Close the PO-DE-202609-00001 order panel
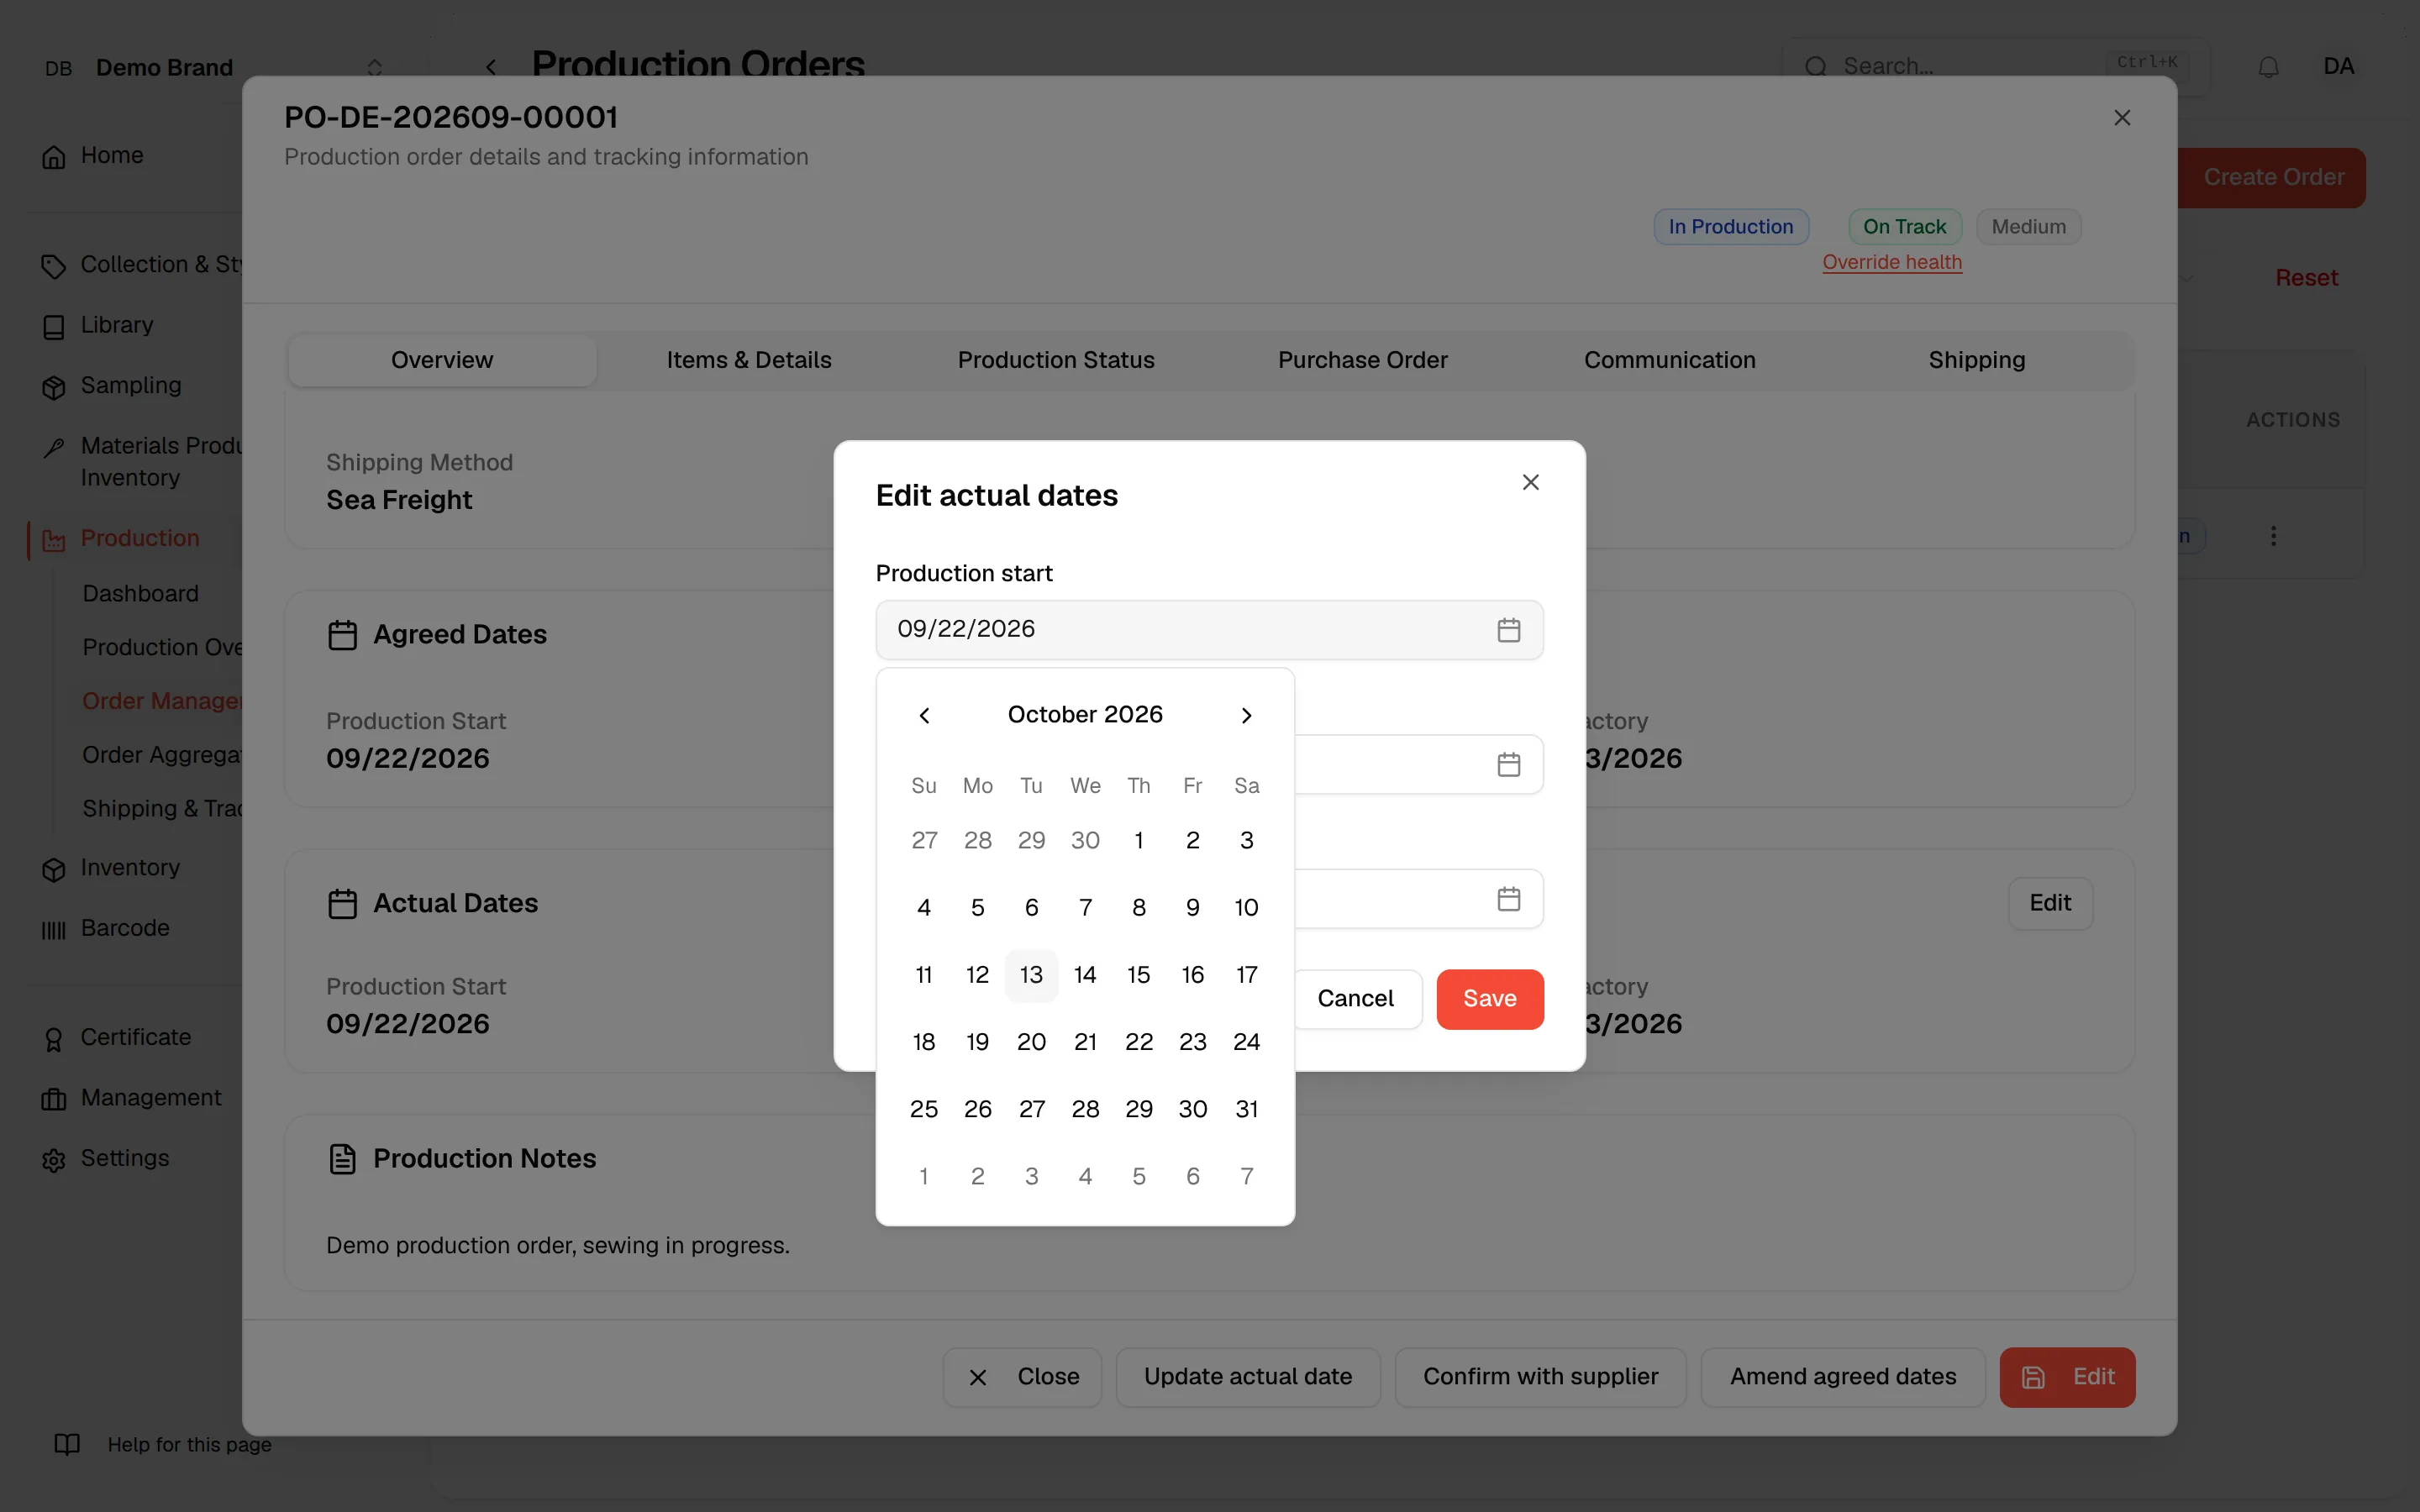Screen dimensions: 2420x1512 coord(2122,118)
